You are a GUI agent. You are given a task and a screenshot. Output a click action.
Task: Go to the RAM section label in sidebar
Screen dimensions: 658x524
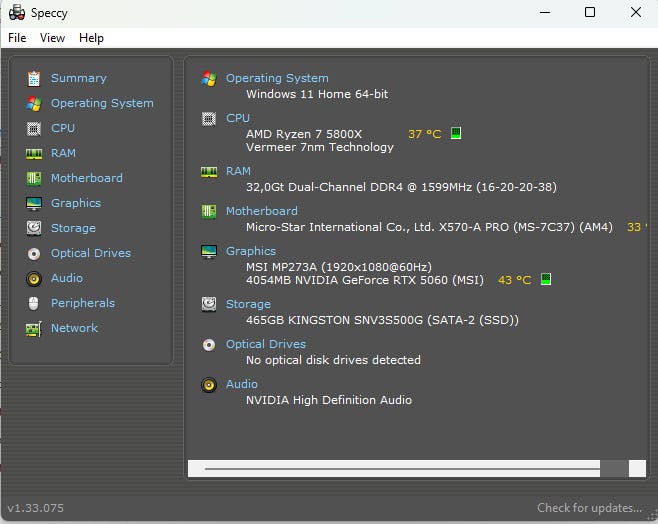click(63, 153)
